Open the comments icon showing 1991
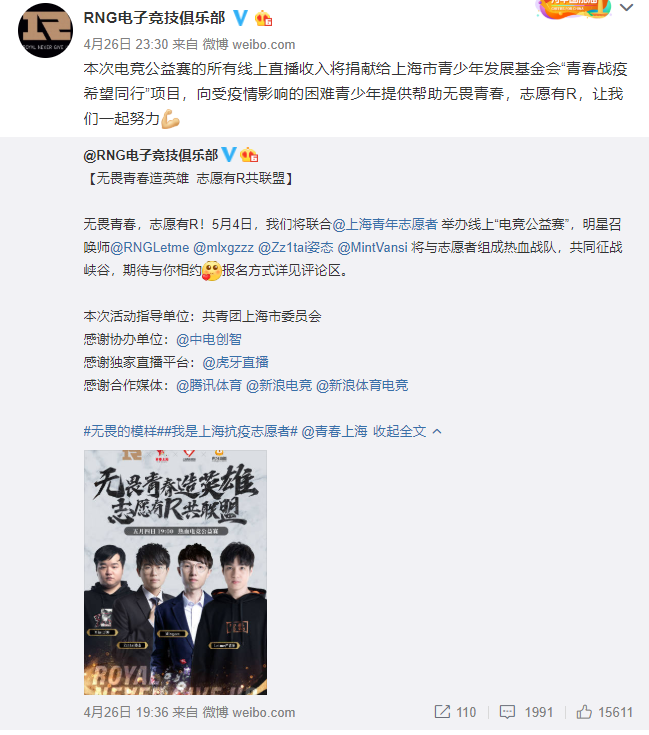This screenshot has height=735, width=649. [x=507, y=712]
